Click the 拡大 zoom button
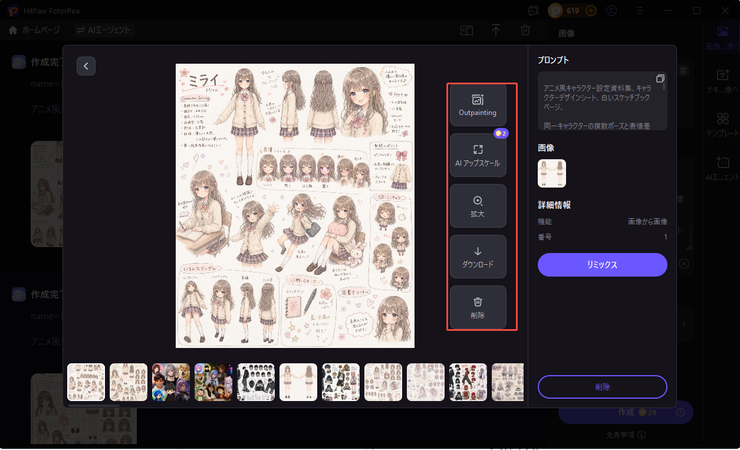This screenshot has width=740, height=450. click(x=478, y=206)
